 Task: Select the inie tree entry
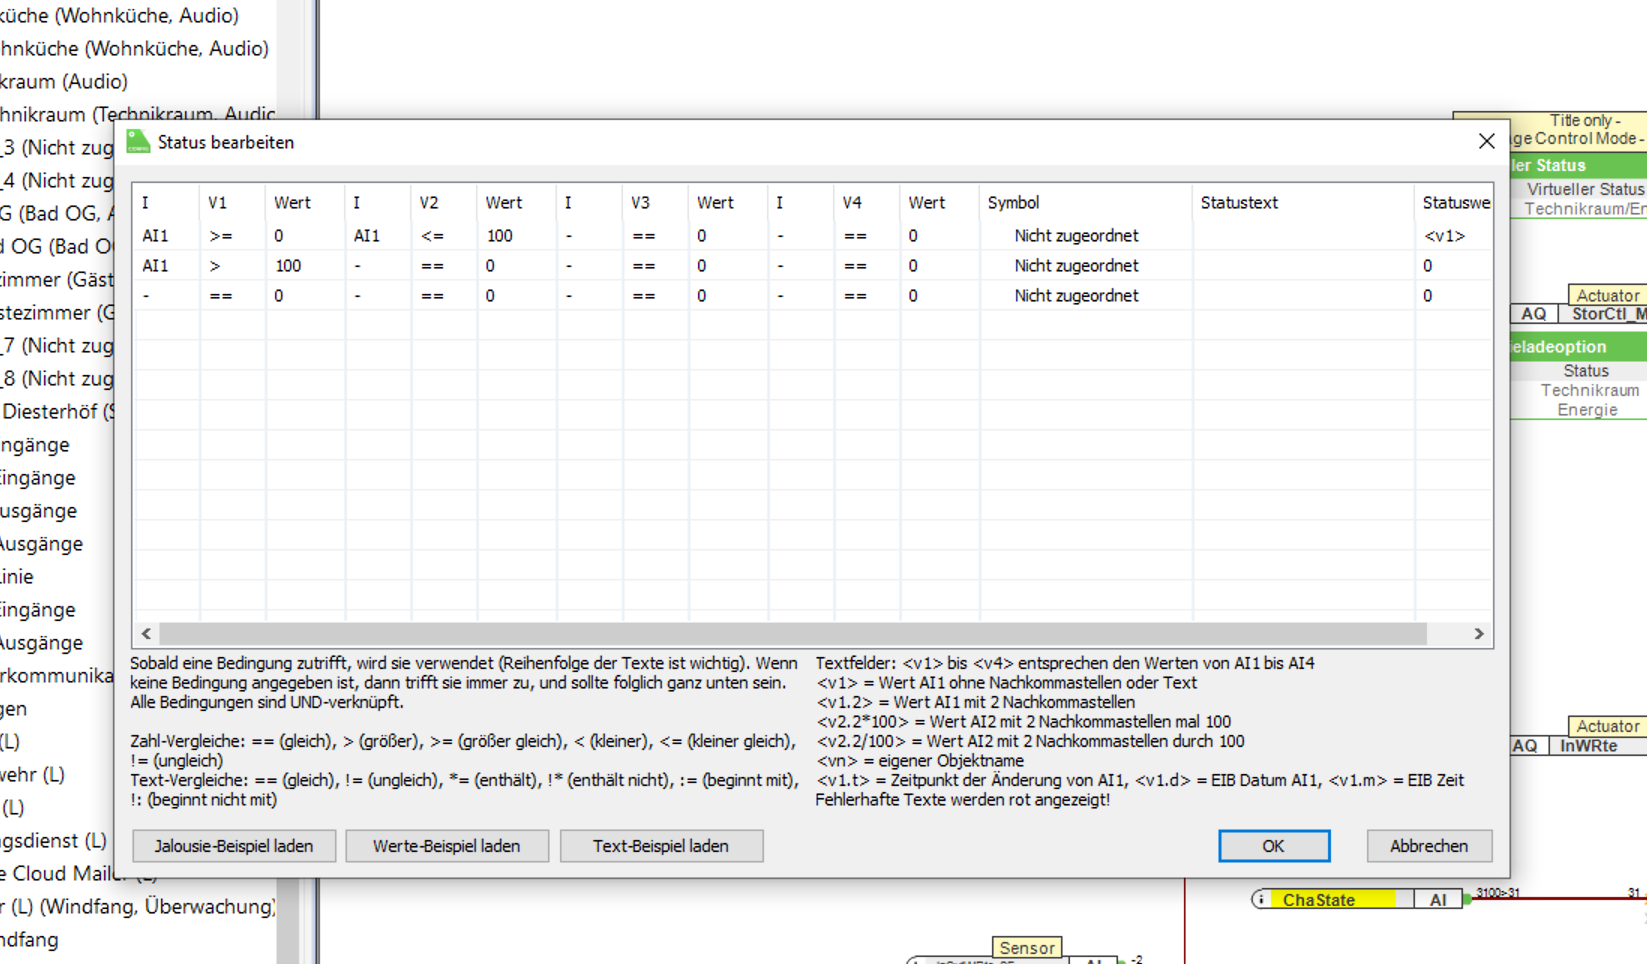(17, 576)
